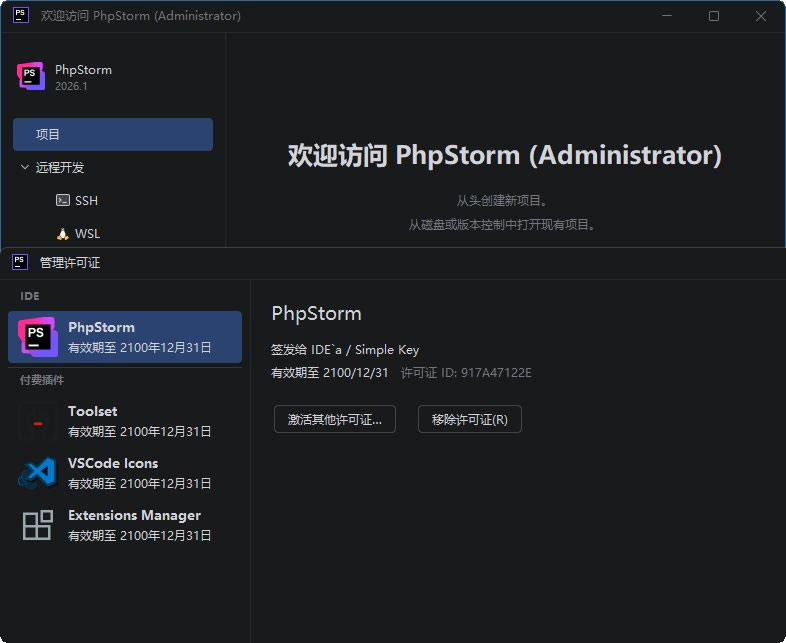Maximize the welcome PhpStorm window

click(x=714, y=16)
